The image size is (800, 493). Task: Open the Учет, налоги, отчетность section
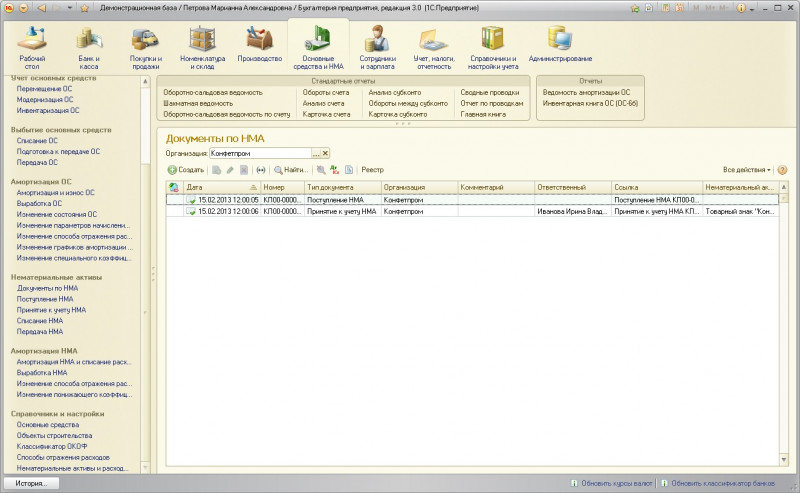tap(434, 48)
